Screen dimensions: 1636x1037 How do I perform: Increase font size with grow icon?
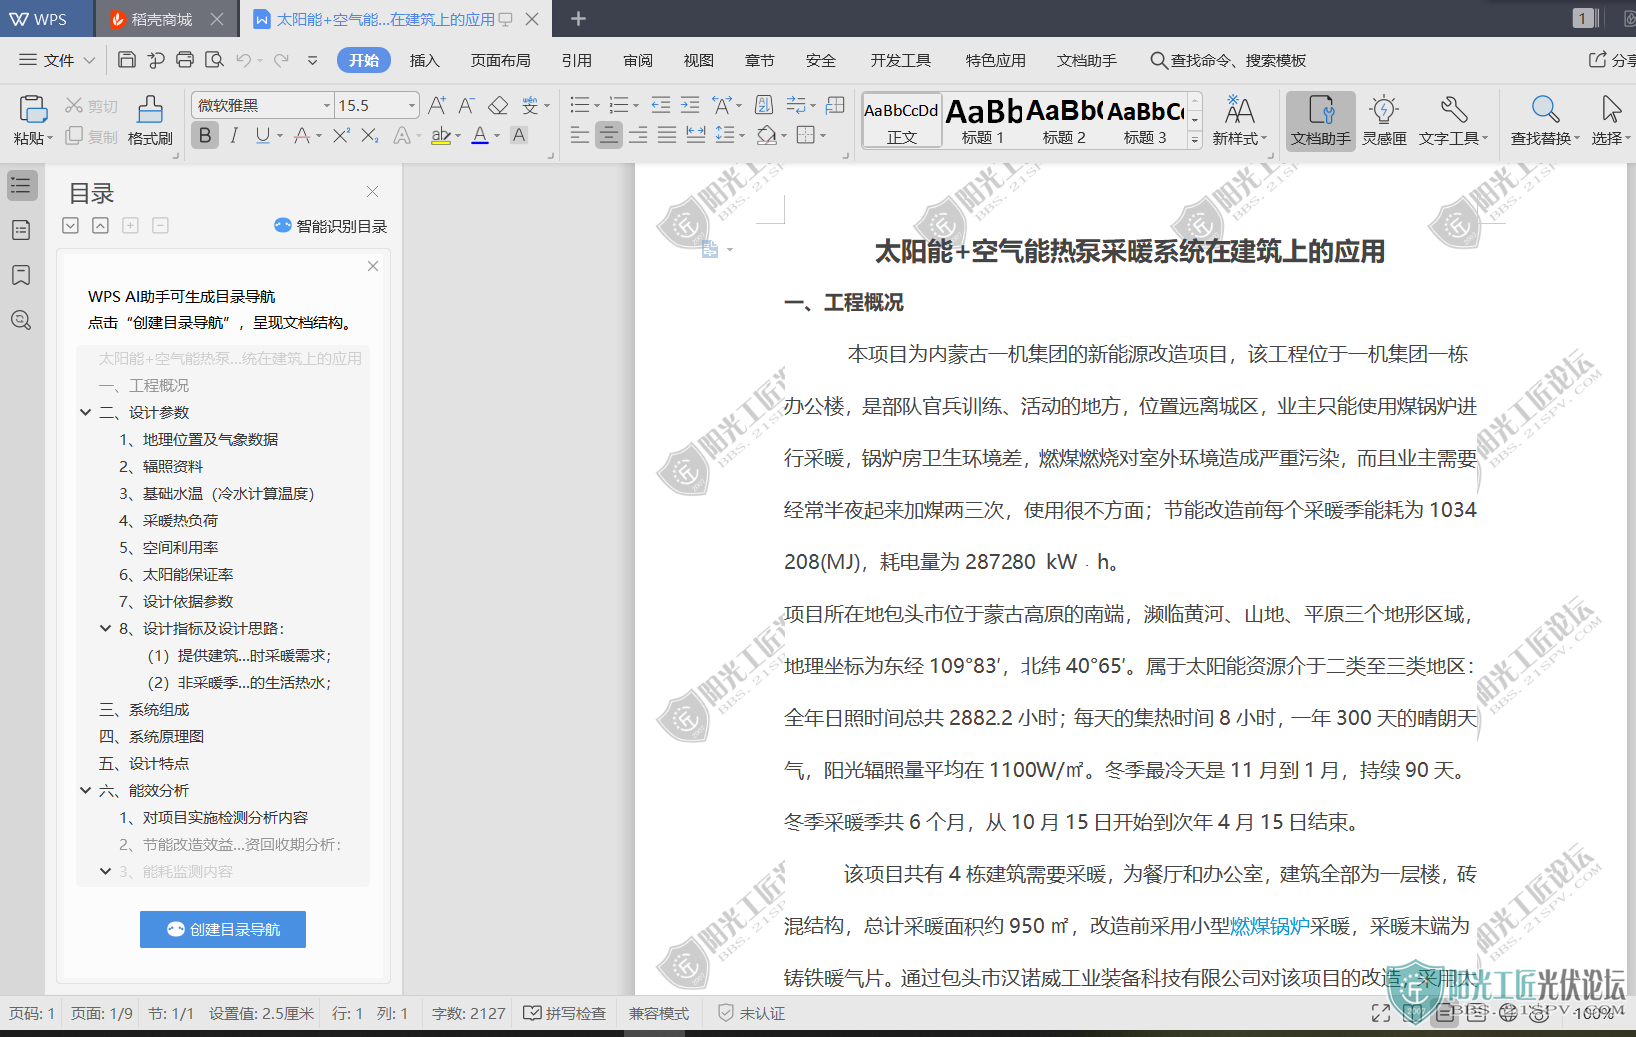tap(437, 105)
